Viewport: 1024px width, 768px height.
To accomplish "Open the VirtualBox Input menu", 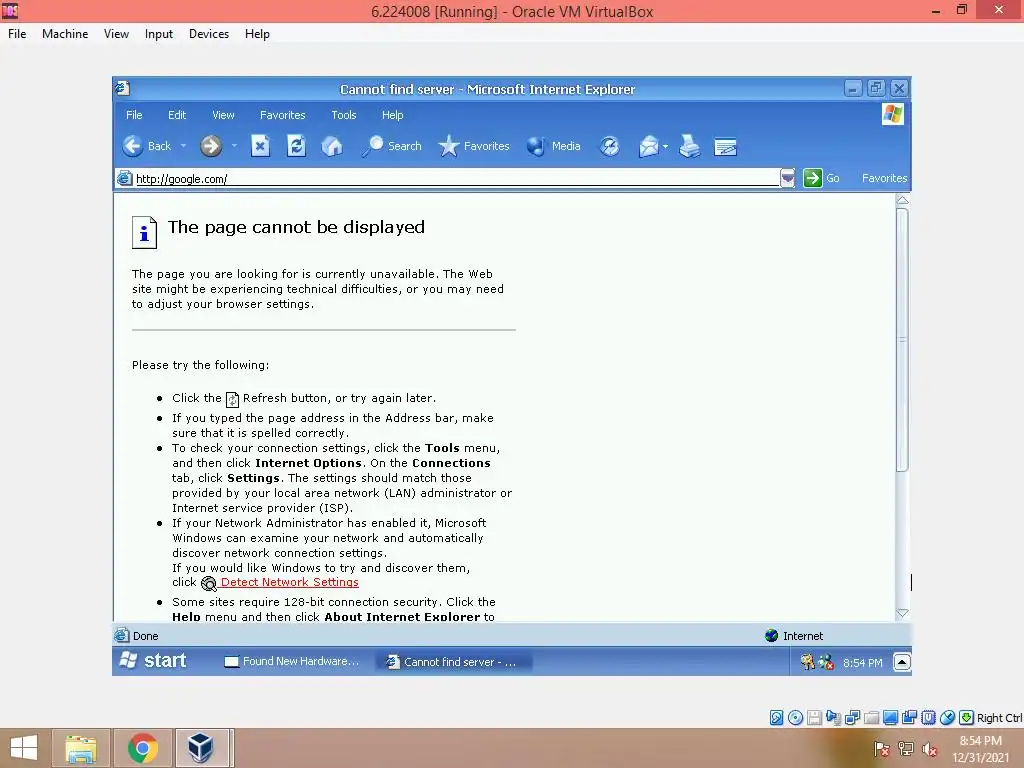I will click(159, 34).
